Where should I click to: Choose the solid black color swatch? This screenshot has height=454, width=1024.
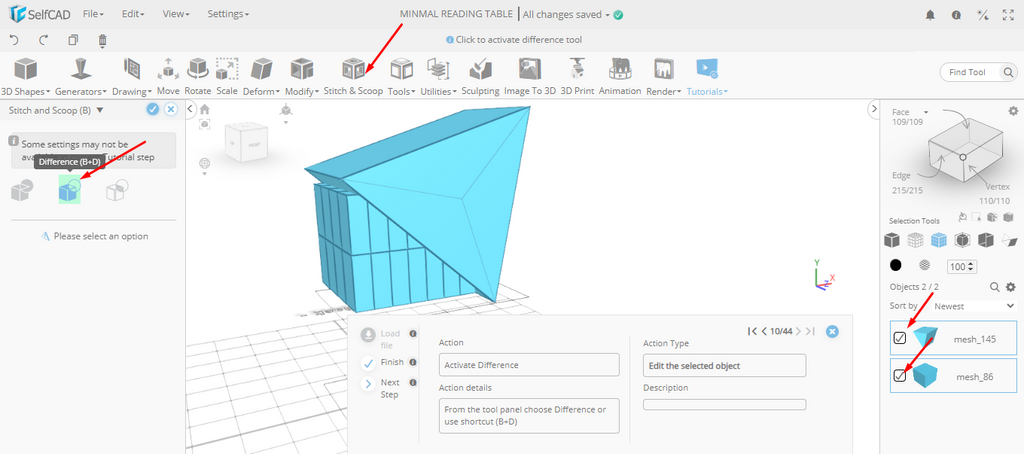pyautogui.click(x=895, y=266)
